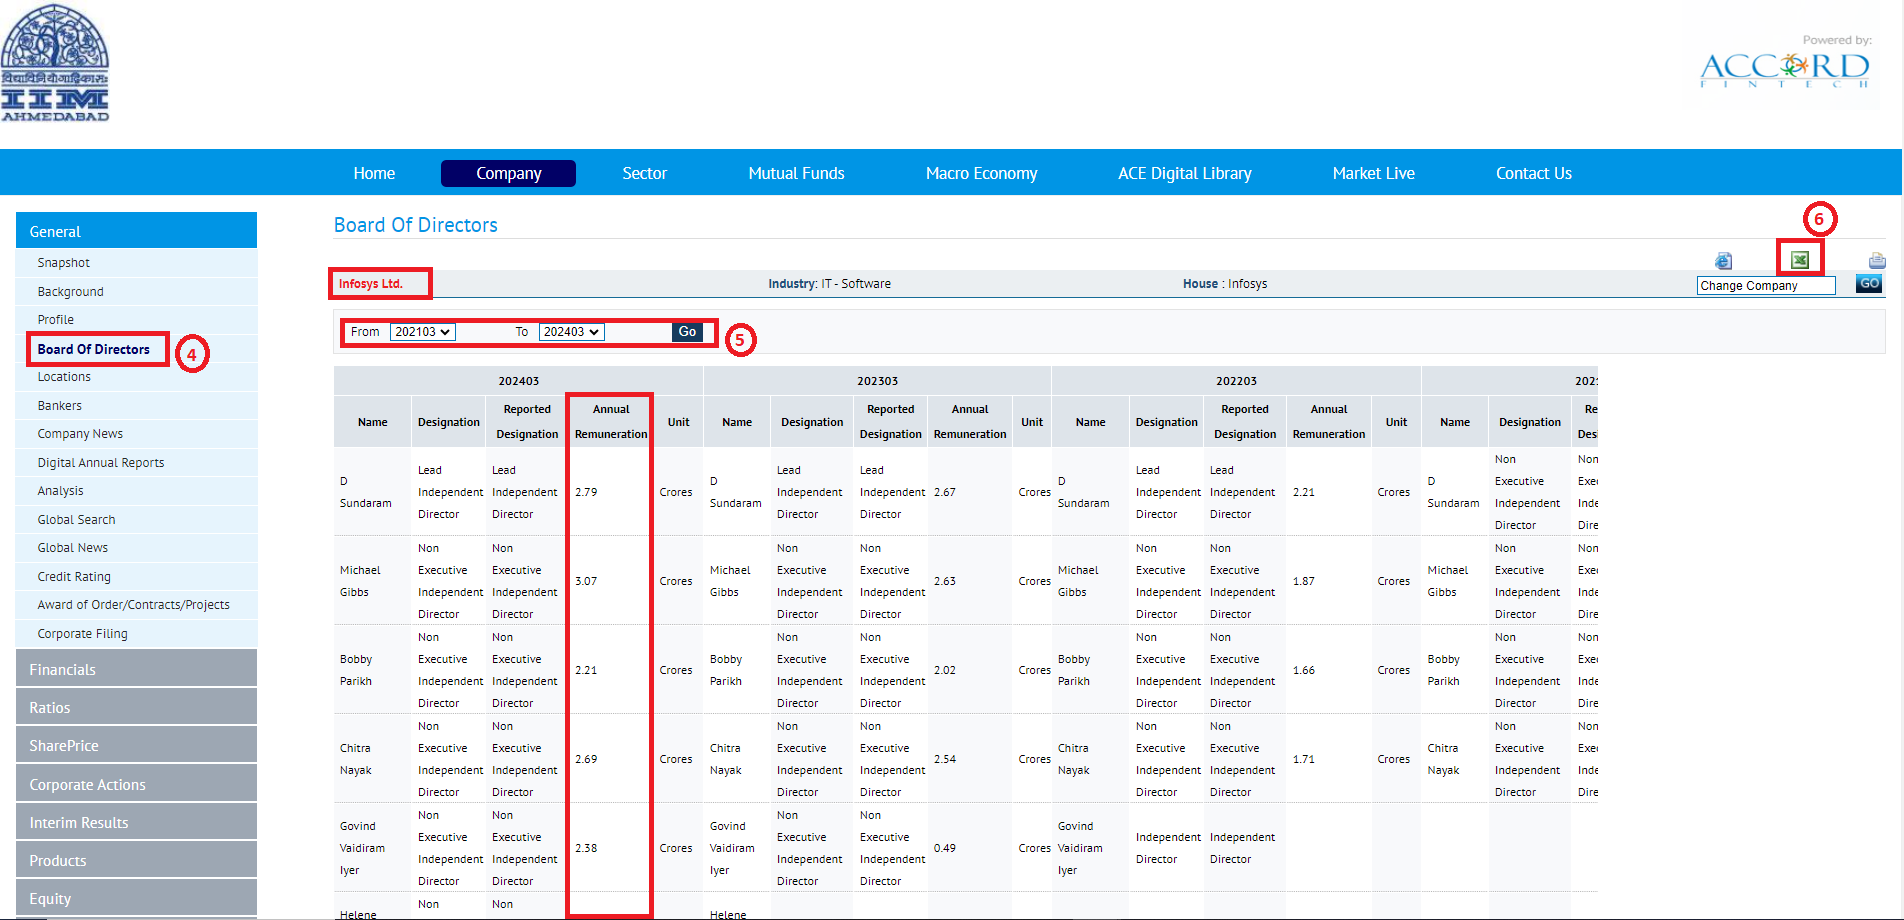Click 'Industry: IT - Software' text
The width and height of the screenshot is (1904, 920).
(829, 284)
